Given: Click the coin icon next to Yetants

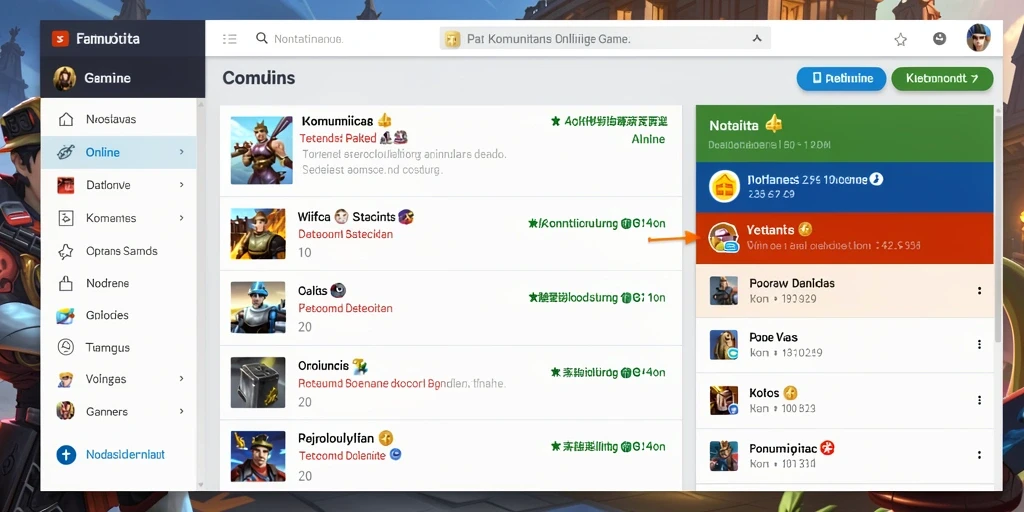Looking at the screenshot, I should [805, 229].
